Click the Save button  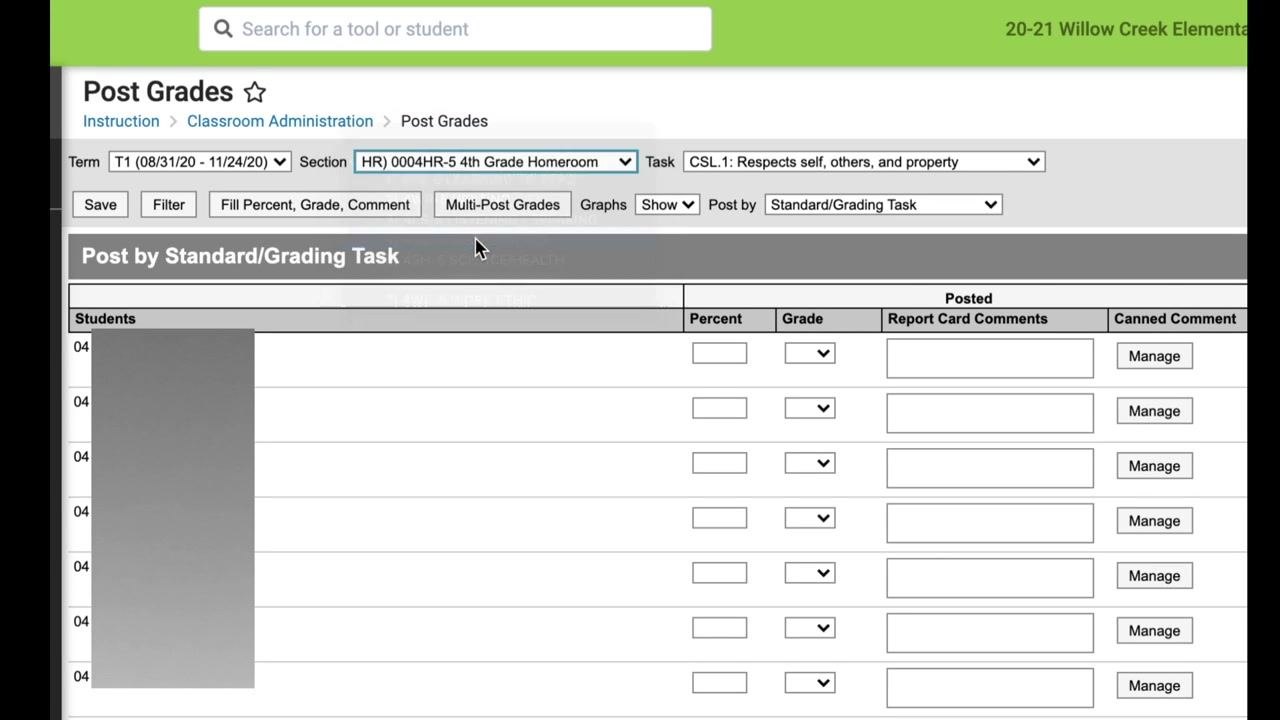pyautogui.click(x=100, y=205)
